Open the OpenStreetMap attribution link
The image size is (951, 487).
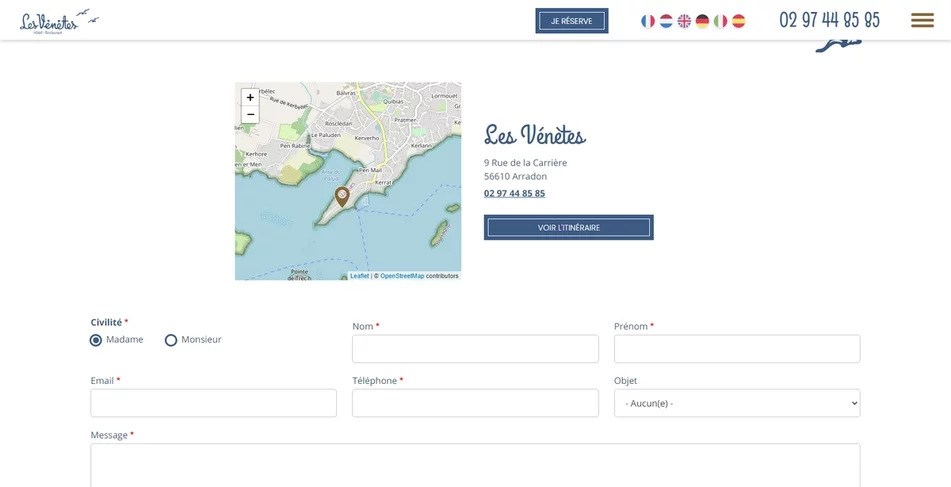(x=402, y=276)
